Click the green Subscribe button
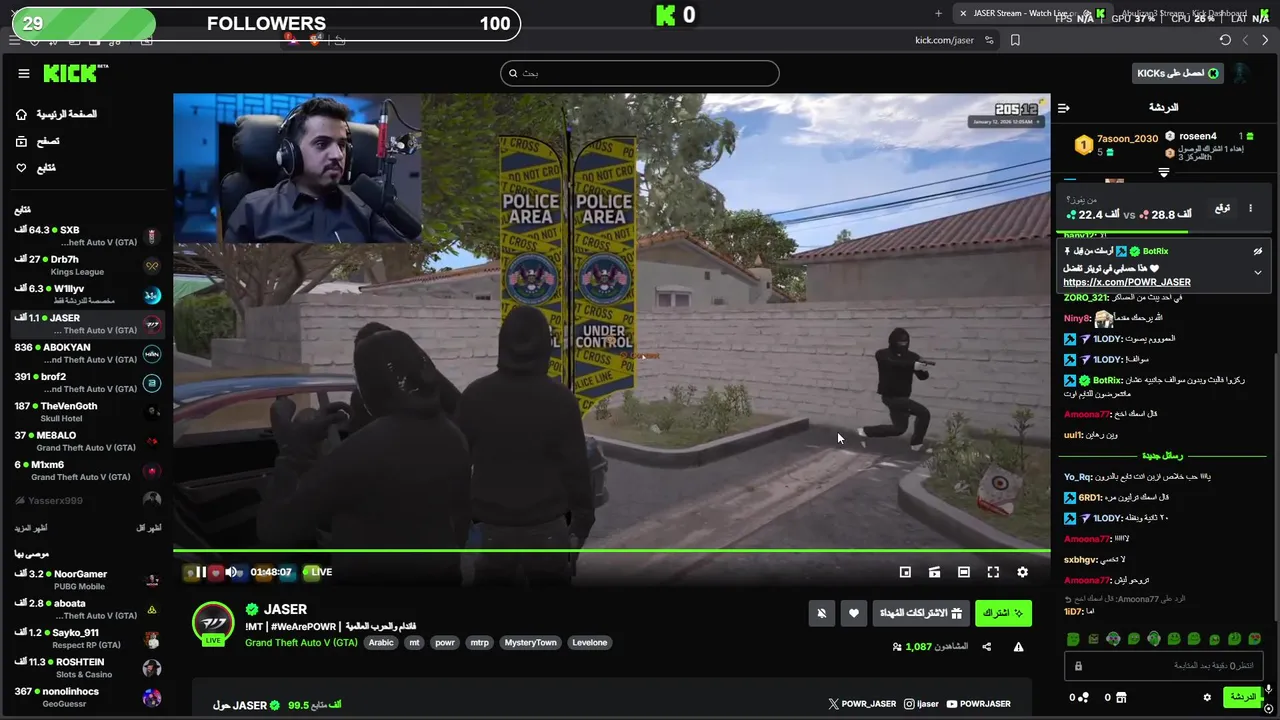 [1003, 613]
